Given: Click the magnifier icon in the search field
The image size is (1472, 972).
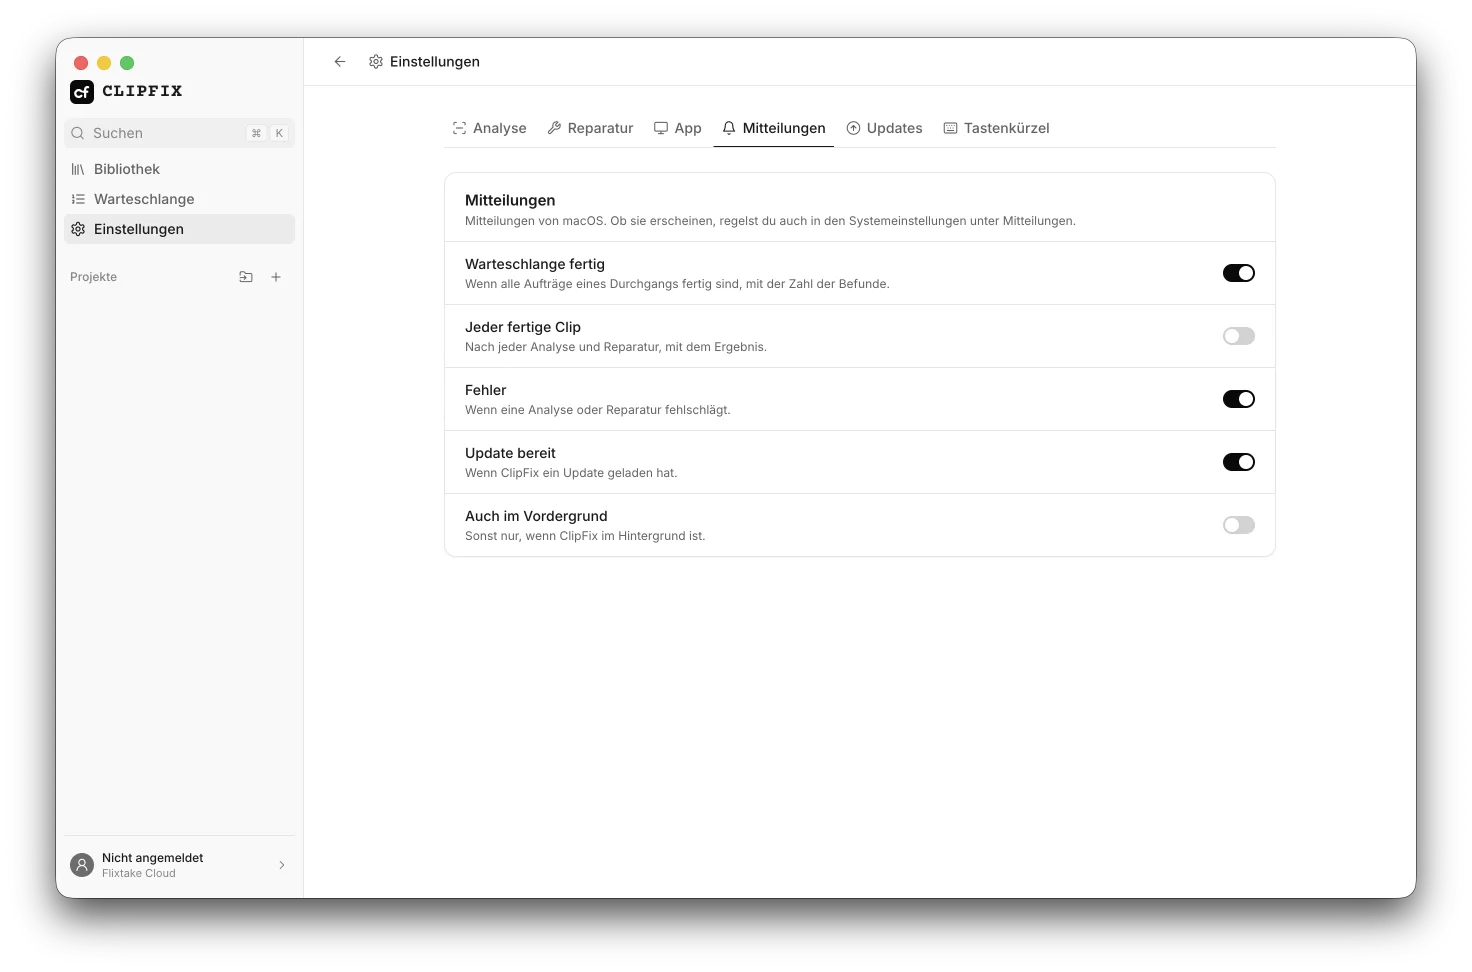Looking at the screenshot, I should pos(78,133).
